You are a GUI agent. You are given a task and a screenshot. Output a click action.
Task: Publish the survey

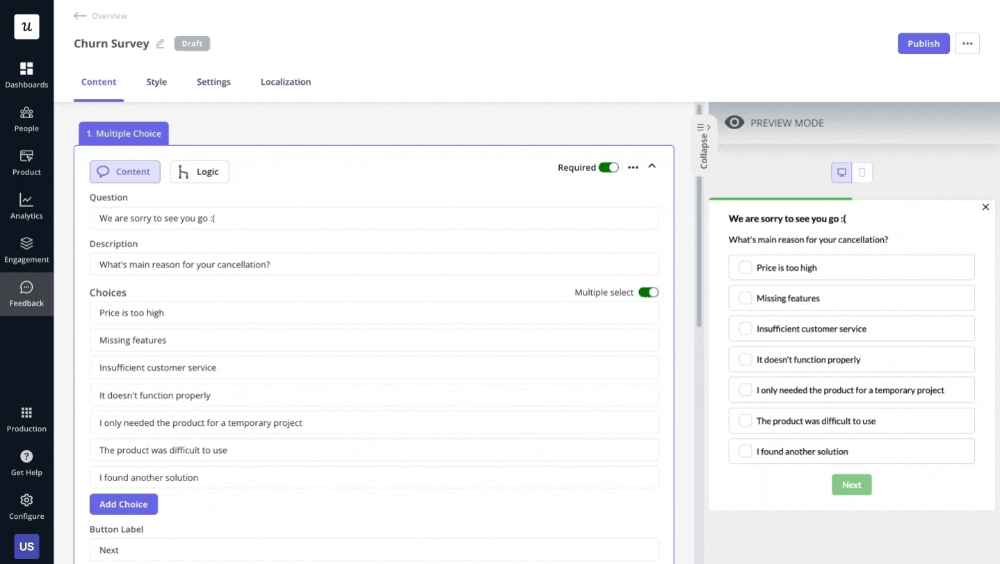pos(923,43)
